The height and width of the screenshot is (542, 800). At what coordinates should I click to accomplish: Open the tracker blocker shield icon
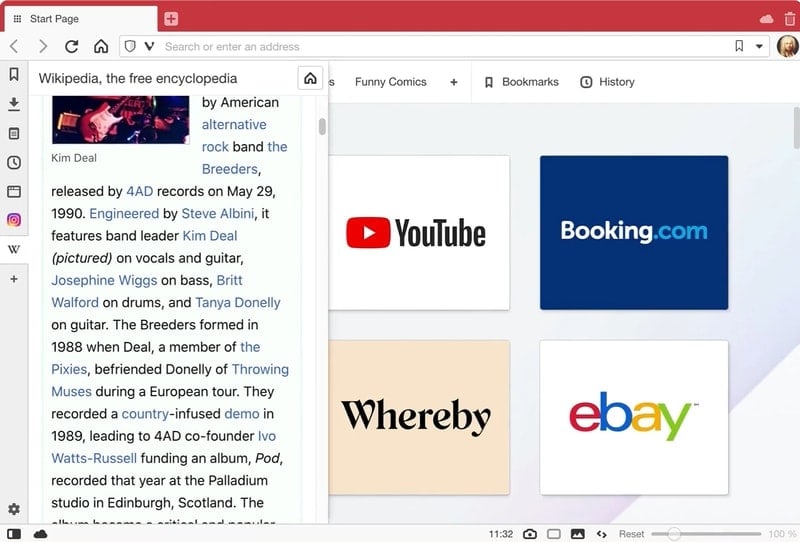[130, 46]
